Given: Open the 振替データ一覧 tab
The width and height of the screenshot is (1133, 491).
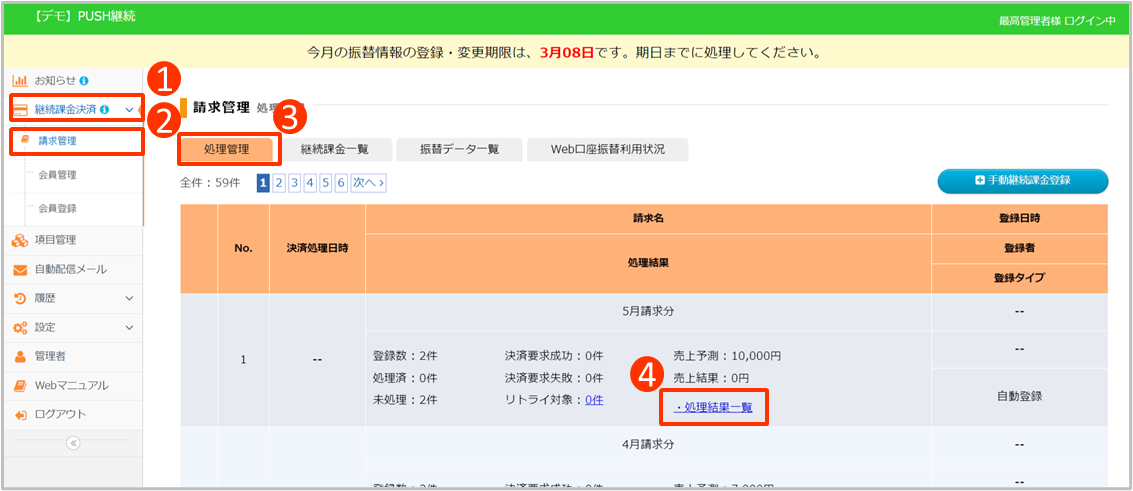Looking at the screenshot, I should point(460,150).
